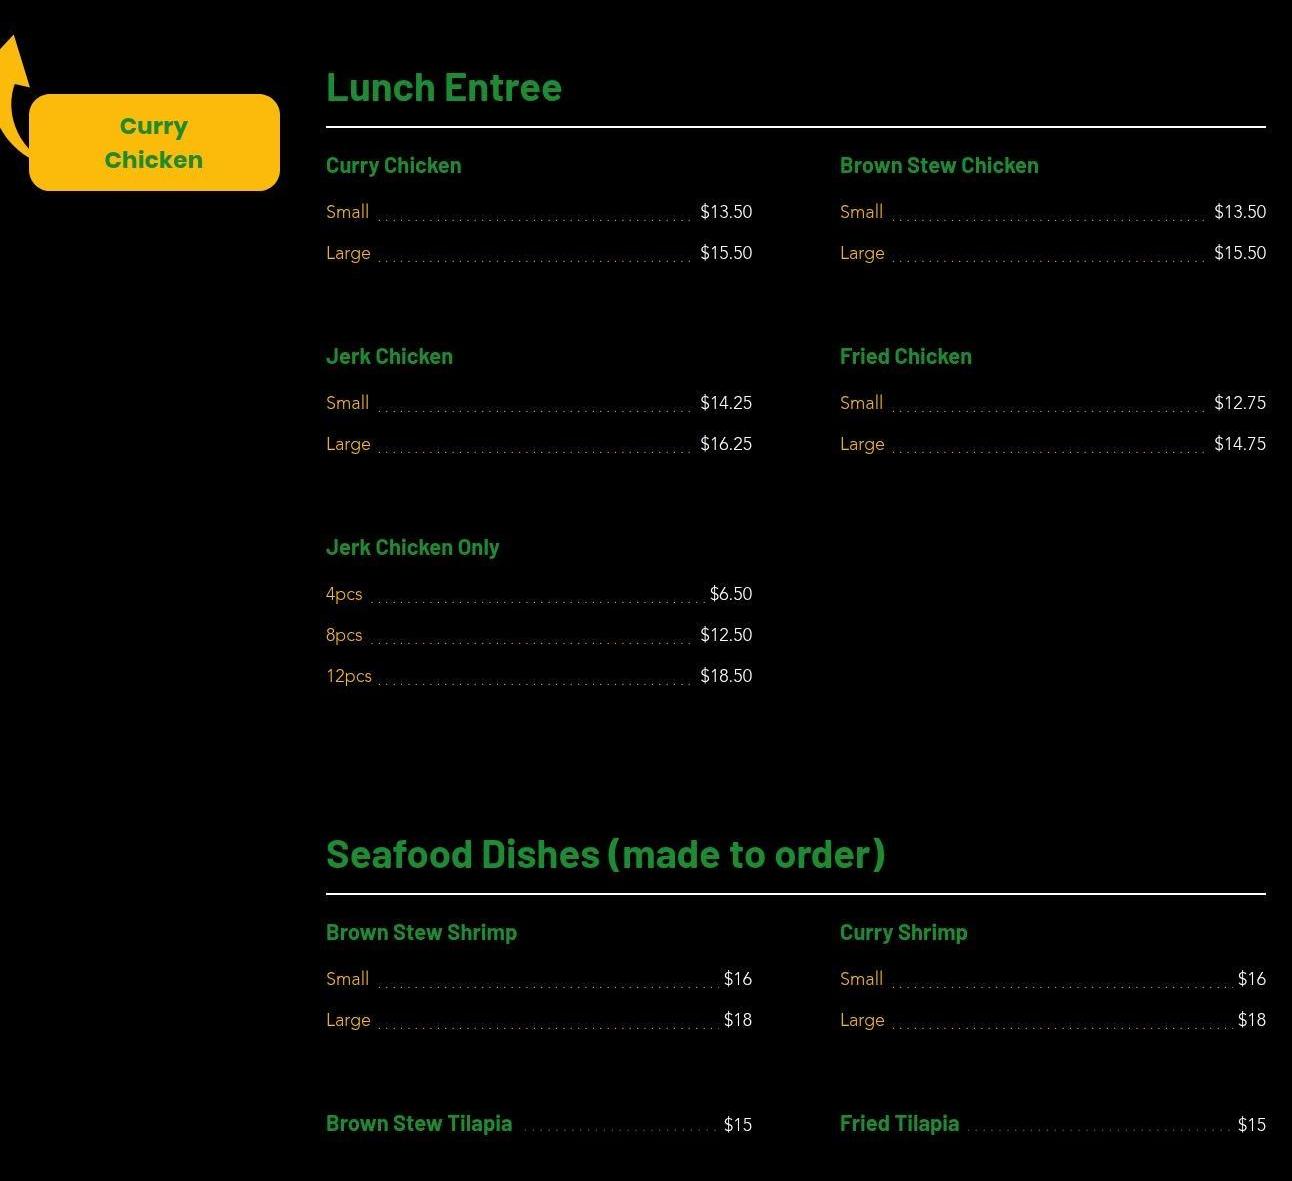The width and height of the screenshot is (1292, 1181).
Task: Select the $14.75 Fried Chicken Large price
Action: (x=1240, y=444)
